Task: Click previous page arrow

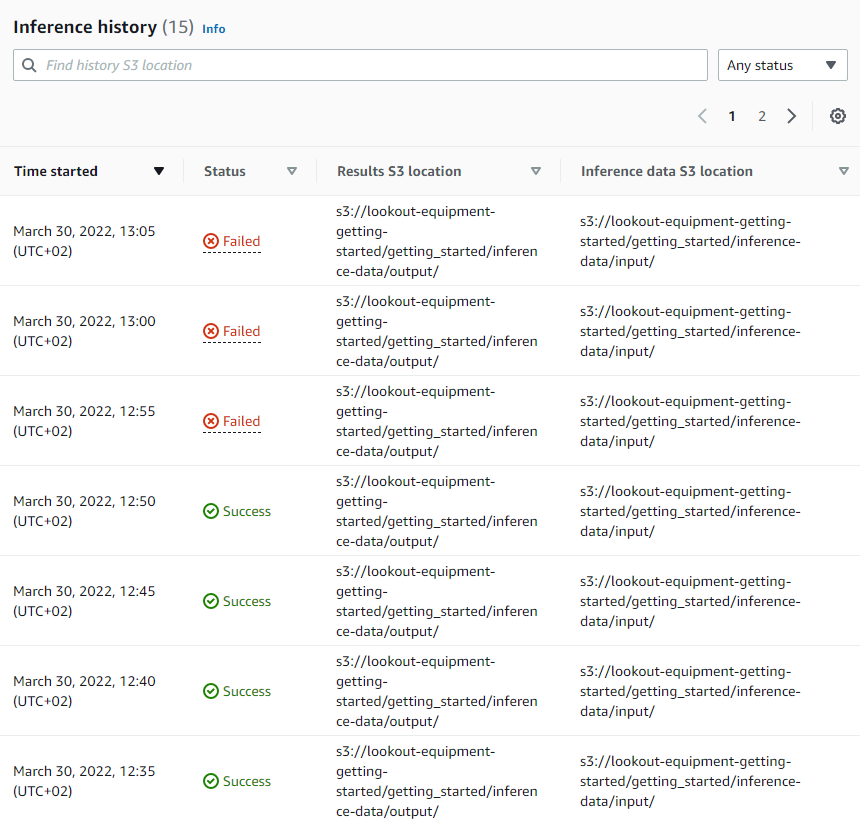Action: (x=702, y=116)
